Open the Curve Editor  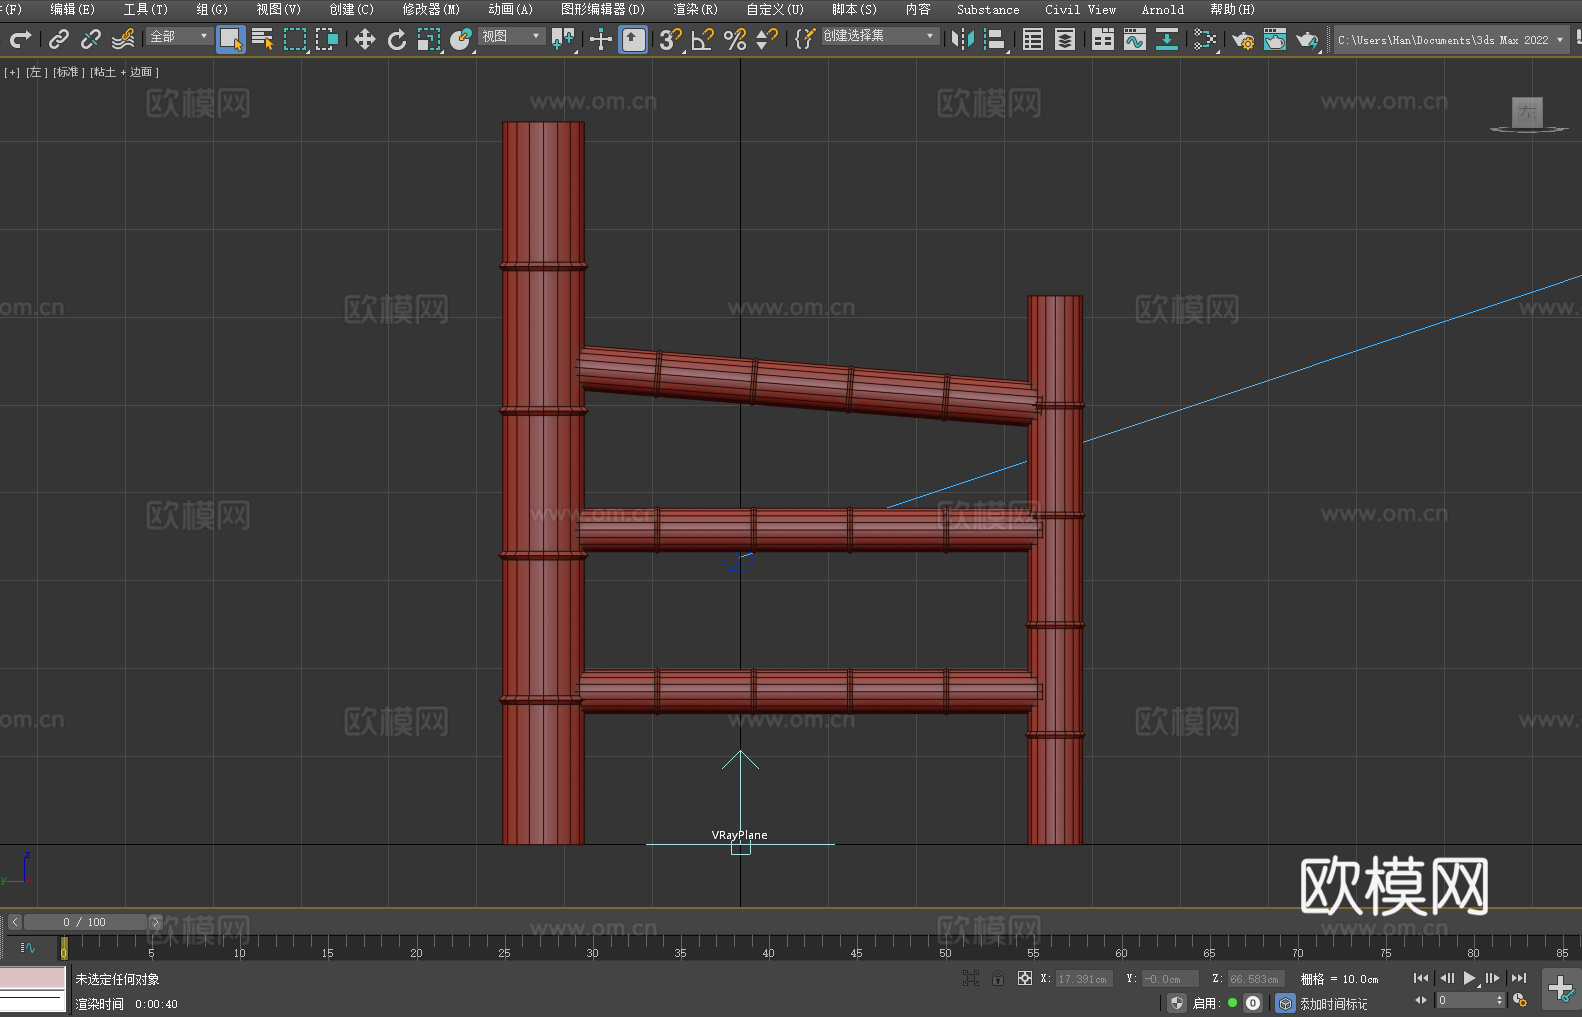[1135, 39]
